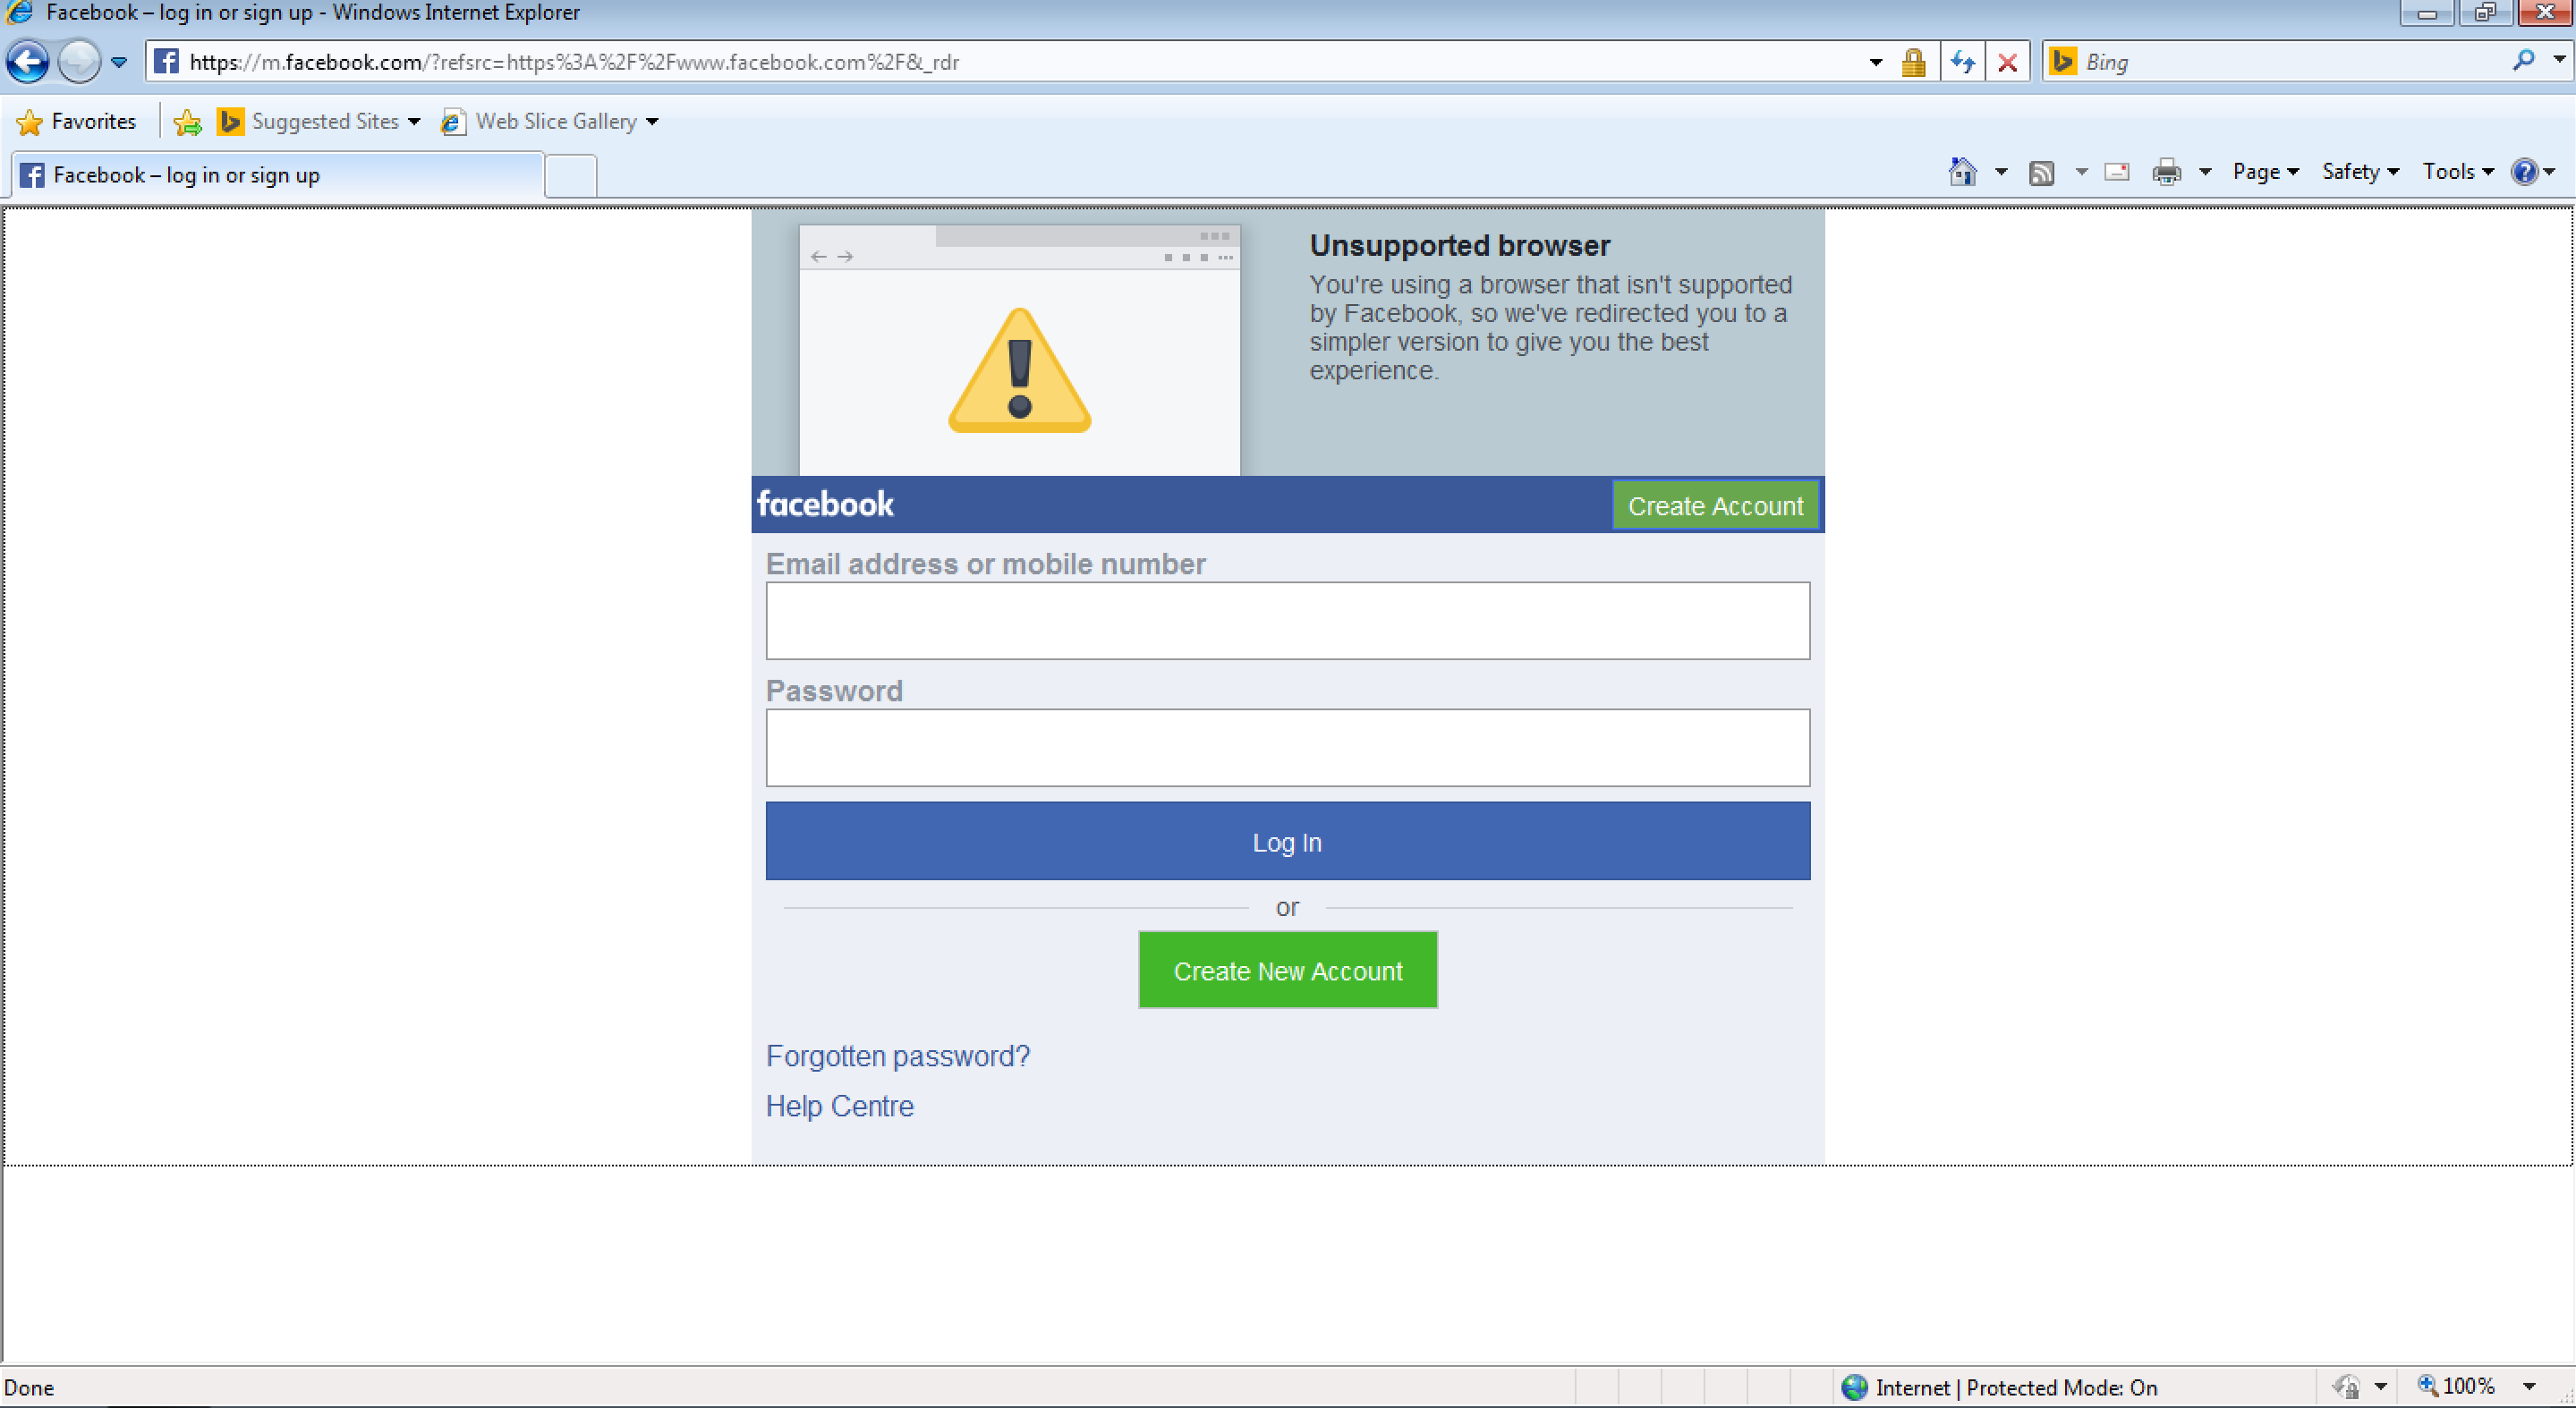The height and width of the screenshot is (1408, 2576).
Task: Open the Page menu
Action: (x=2265, y=172)
